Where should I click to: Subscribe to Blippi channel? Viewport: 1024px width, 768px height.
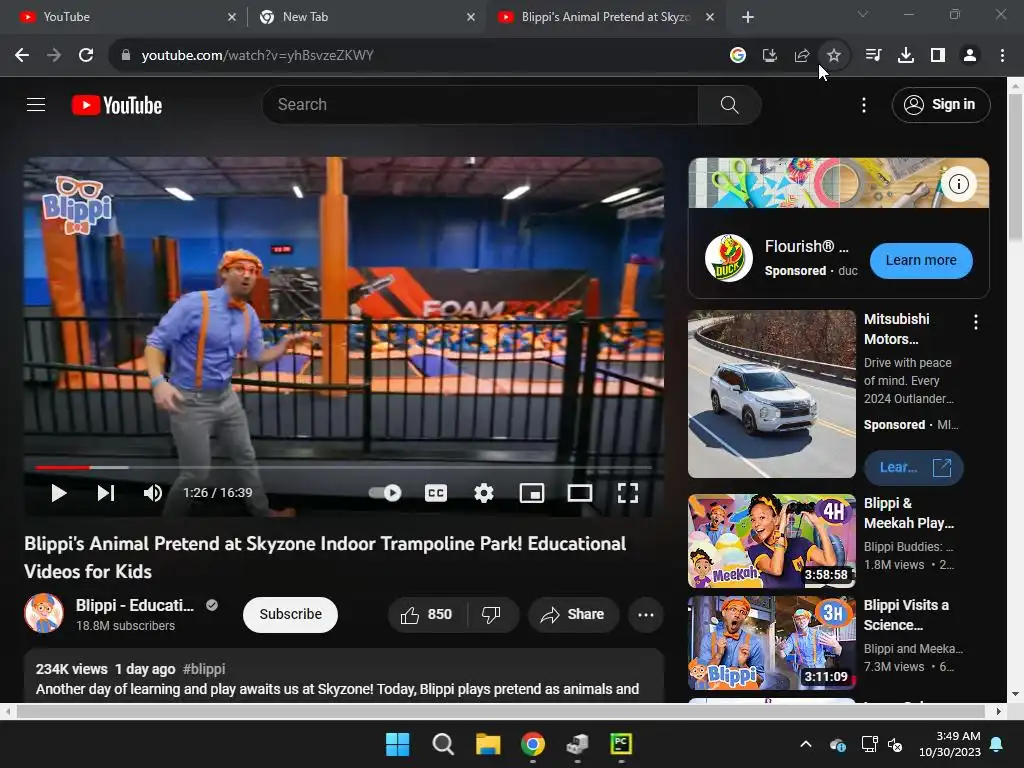[291, 615]
